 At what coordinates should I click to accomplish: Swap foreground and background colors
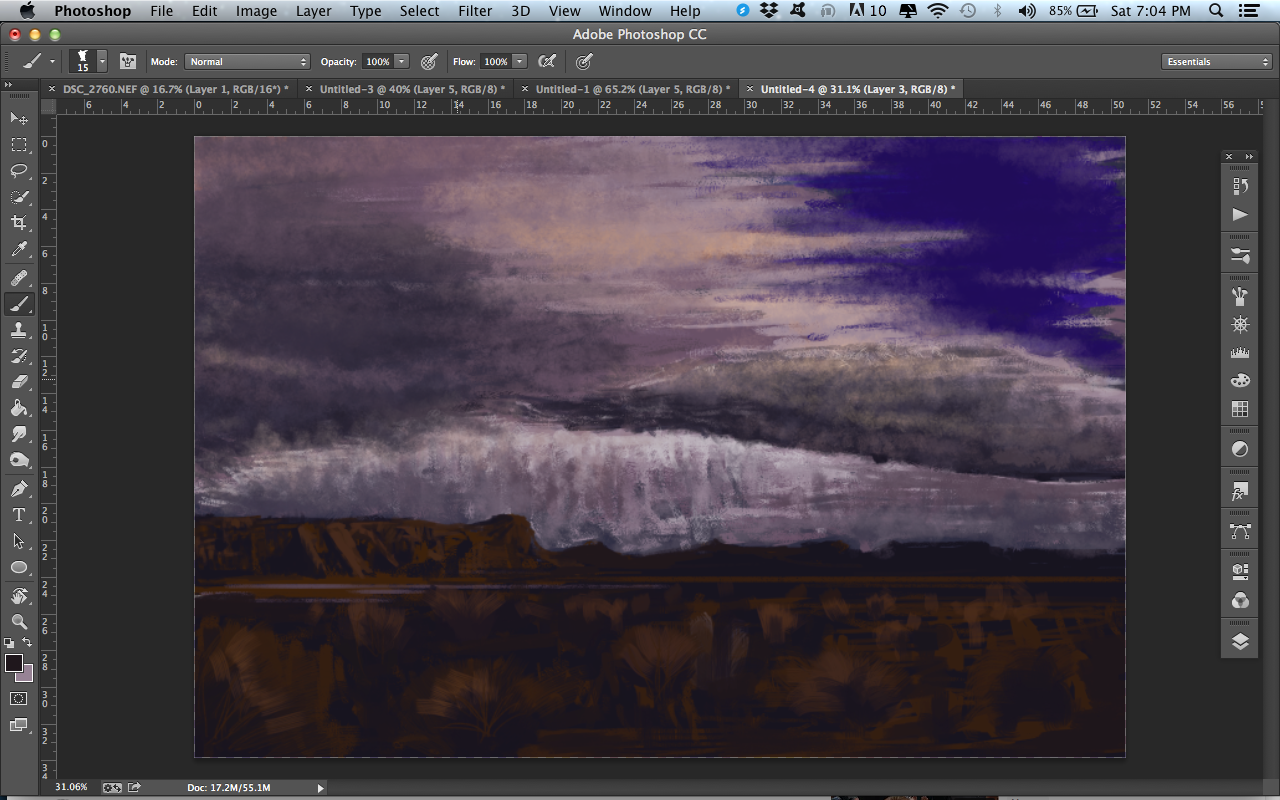[28, 642]
